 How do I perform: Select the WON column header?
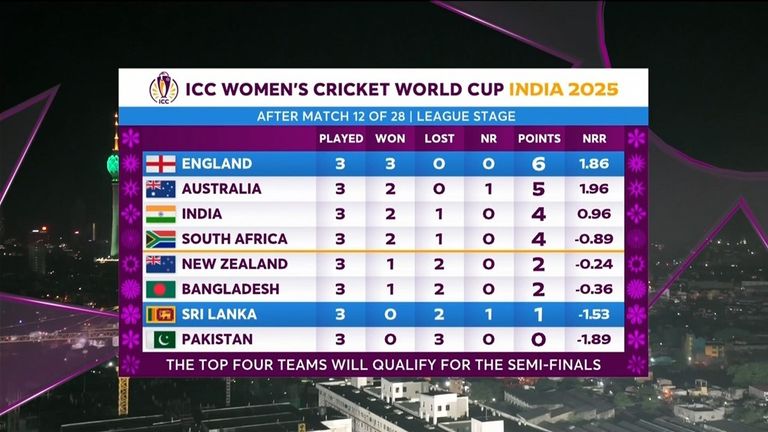[x=390, y=138]
